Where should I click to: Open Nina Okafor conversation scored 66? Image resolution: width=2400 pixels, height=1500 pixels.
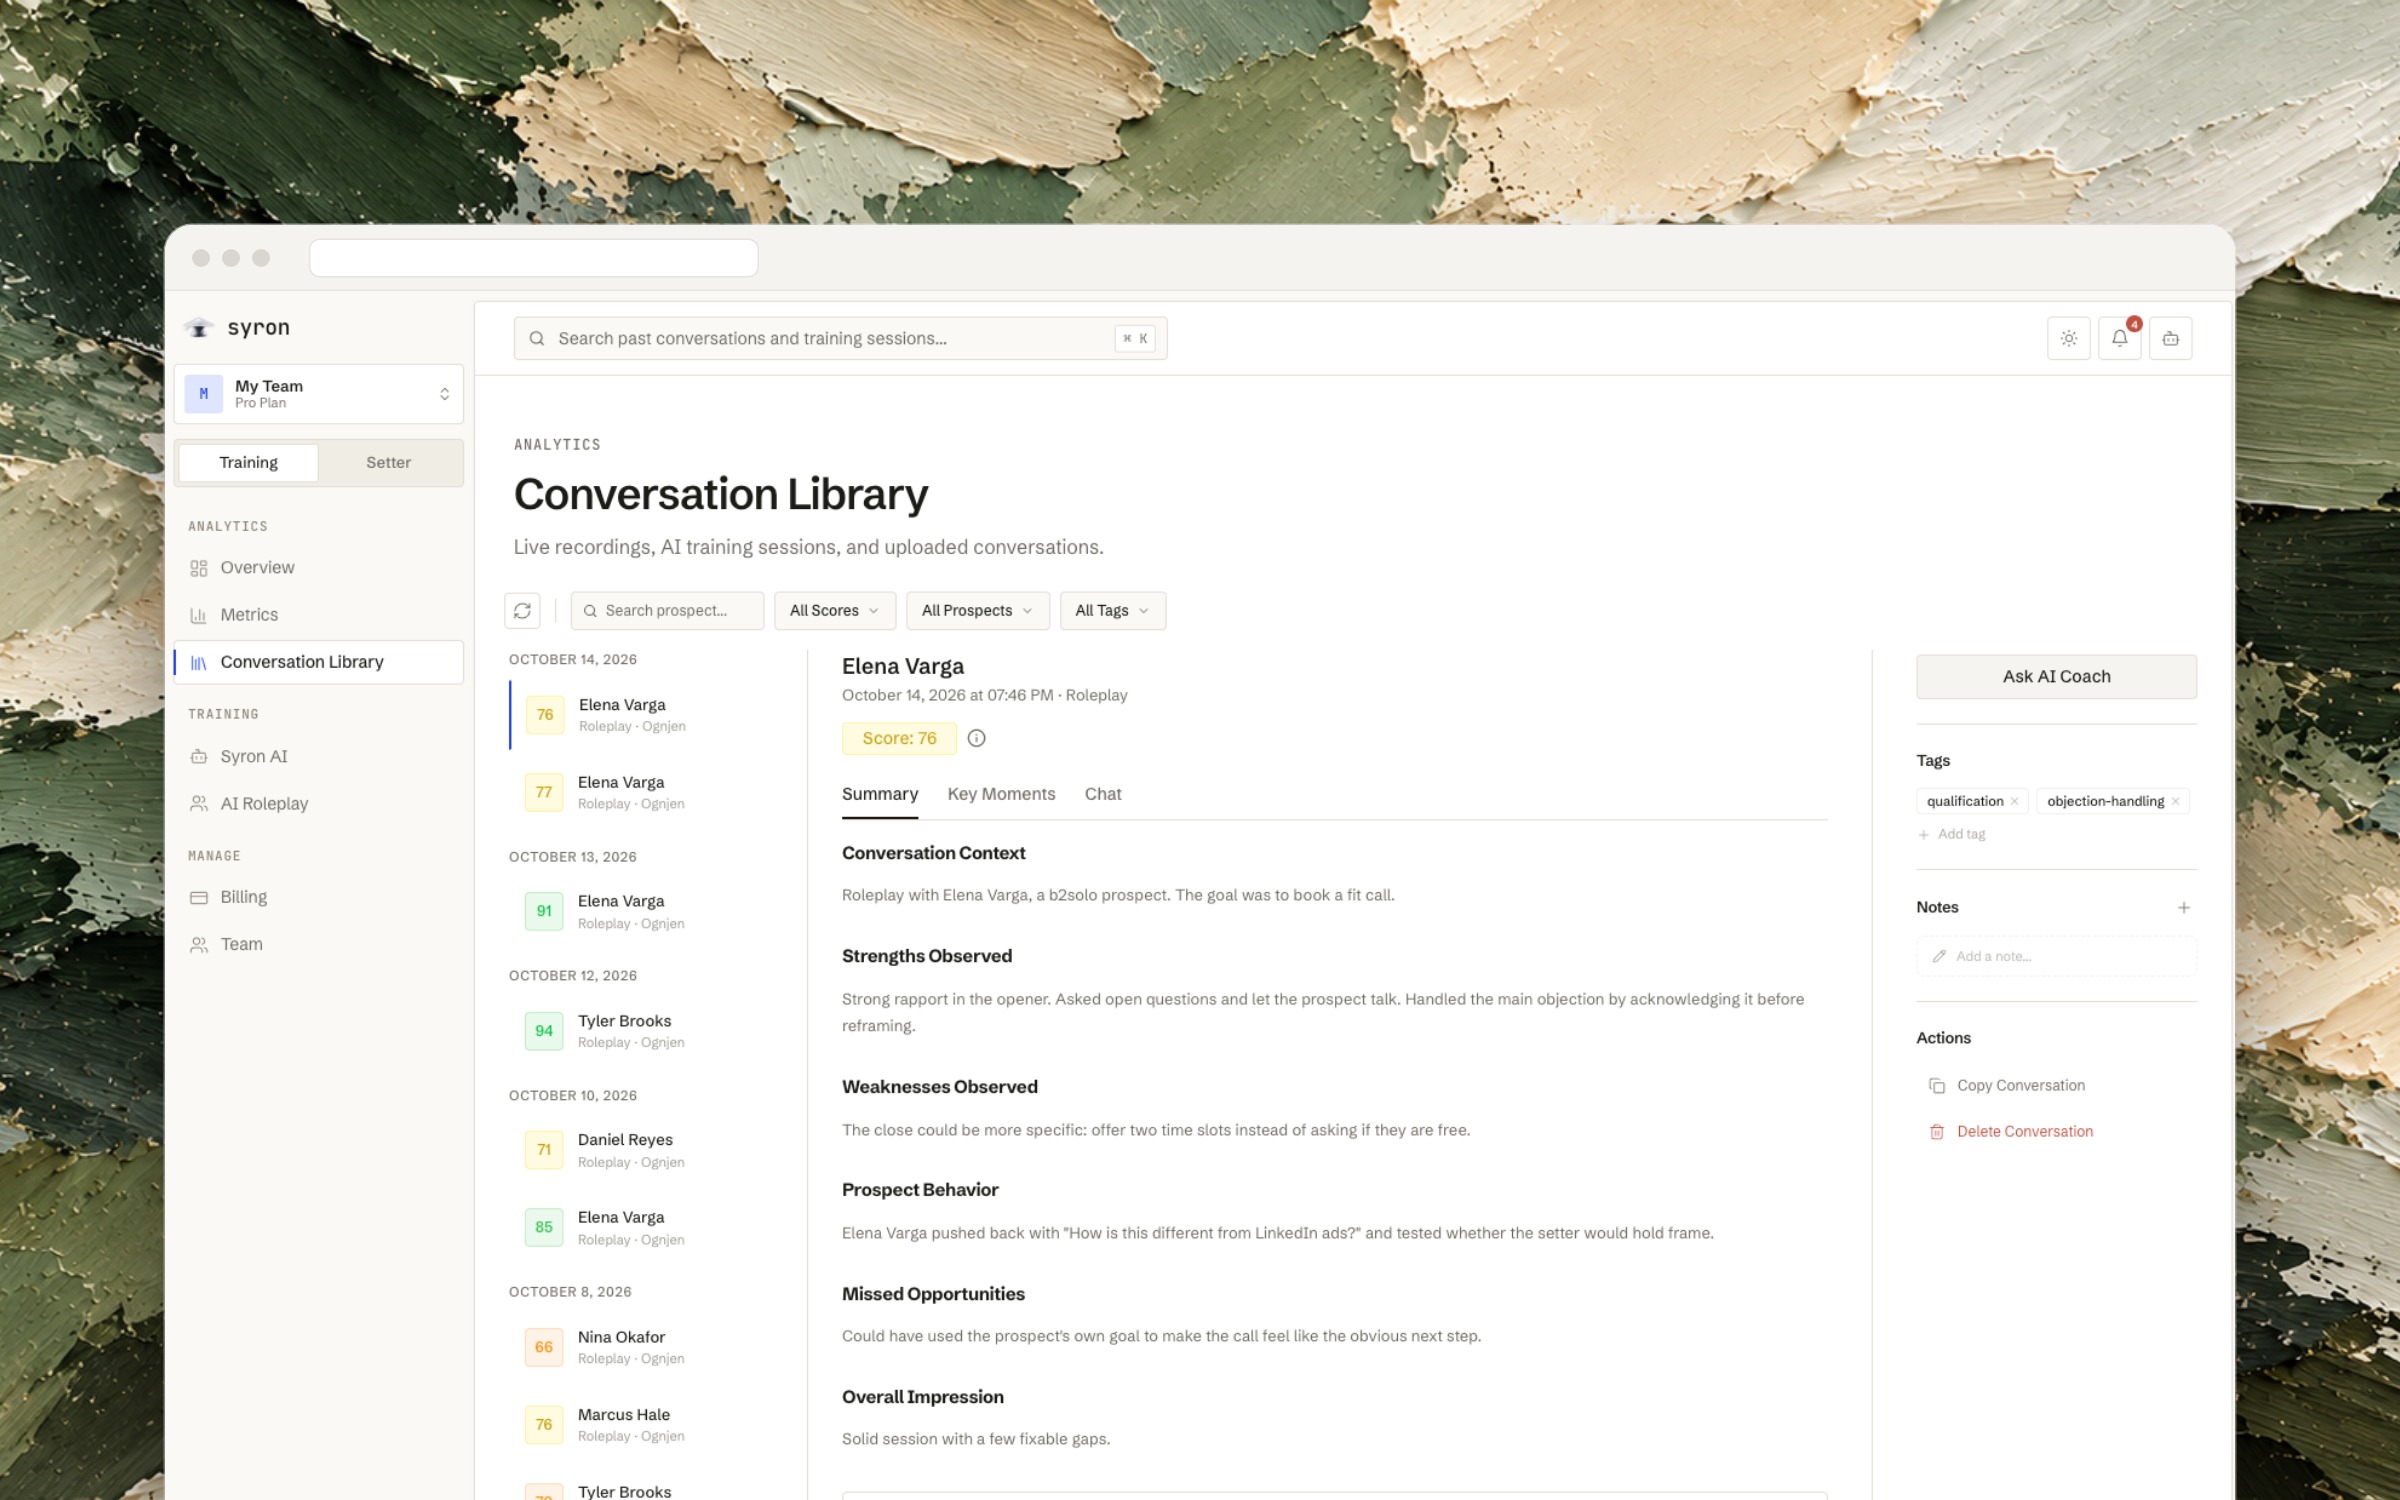pyautogui.click(x=652, y=1347)
